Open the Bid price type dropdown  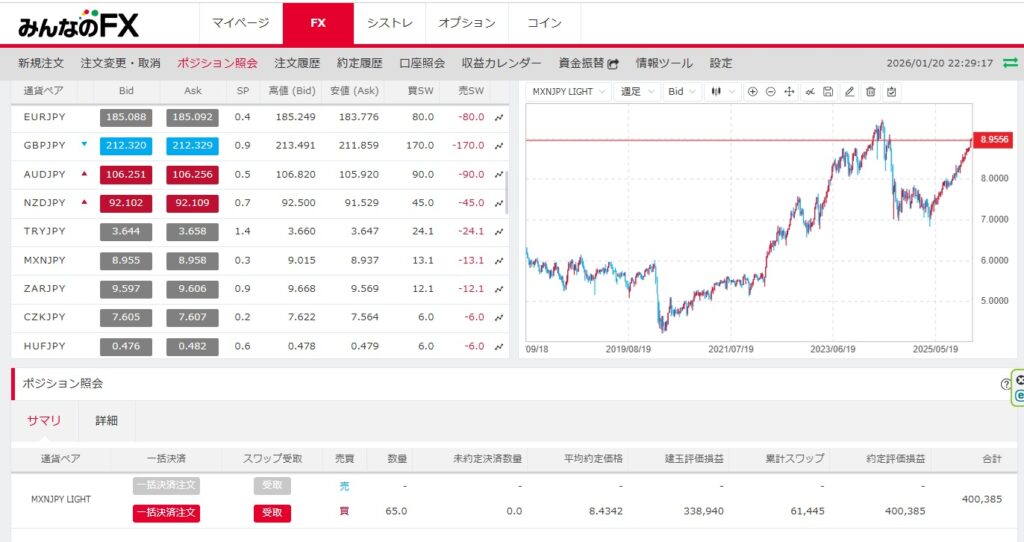[x=682, y=91]
